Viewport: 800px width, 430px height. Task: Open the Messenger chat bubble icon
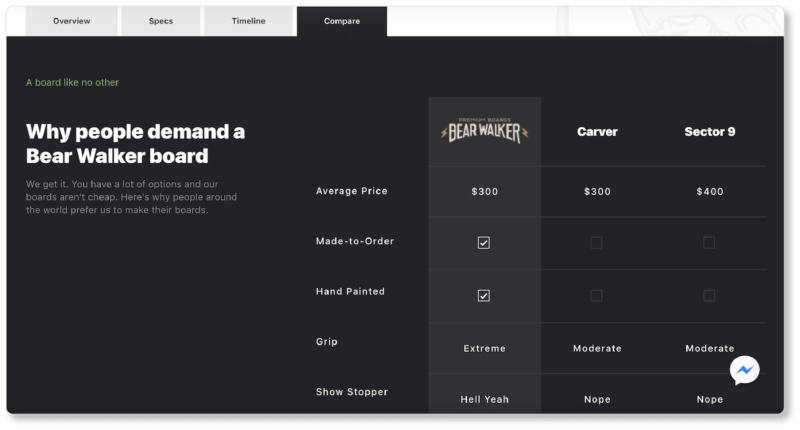click(x=744, y=371)
